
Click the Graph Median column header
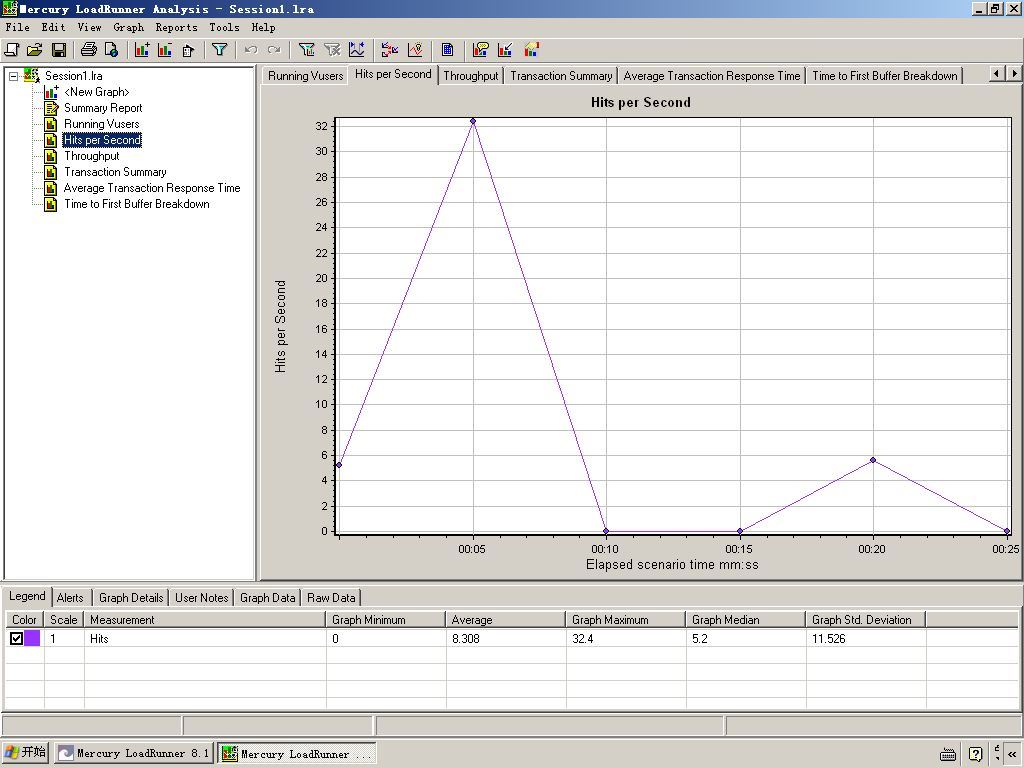click(x=746, y=620)
